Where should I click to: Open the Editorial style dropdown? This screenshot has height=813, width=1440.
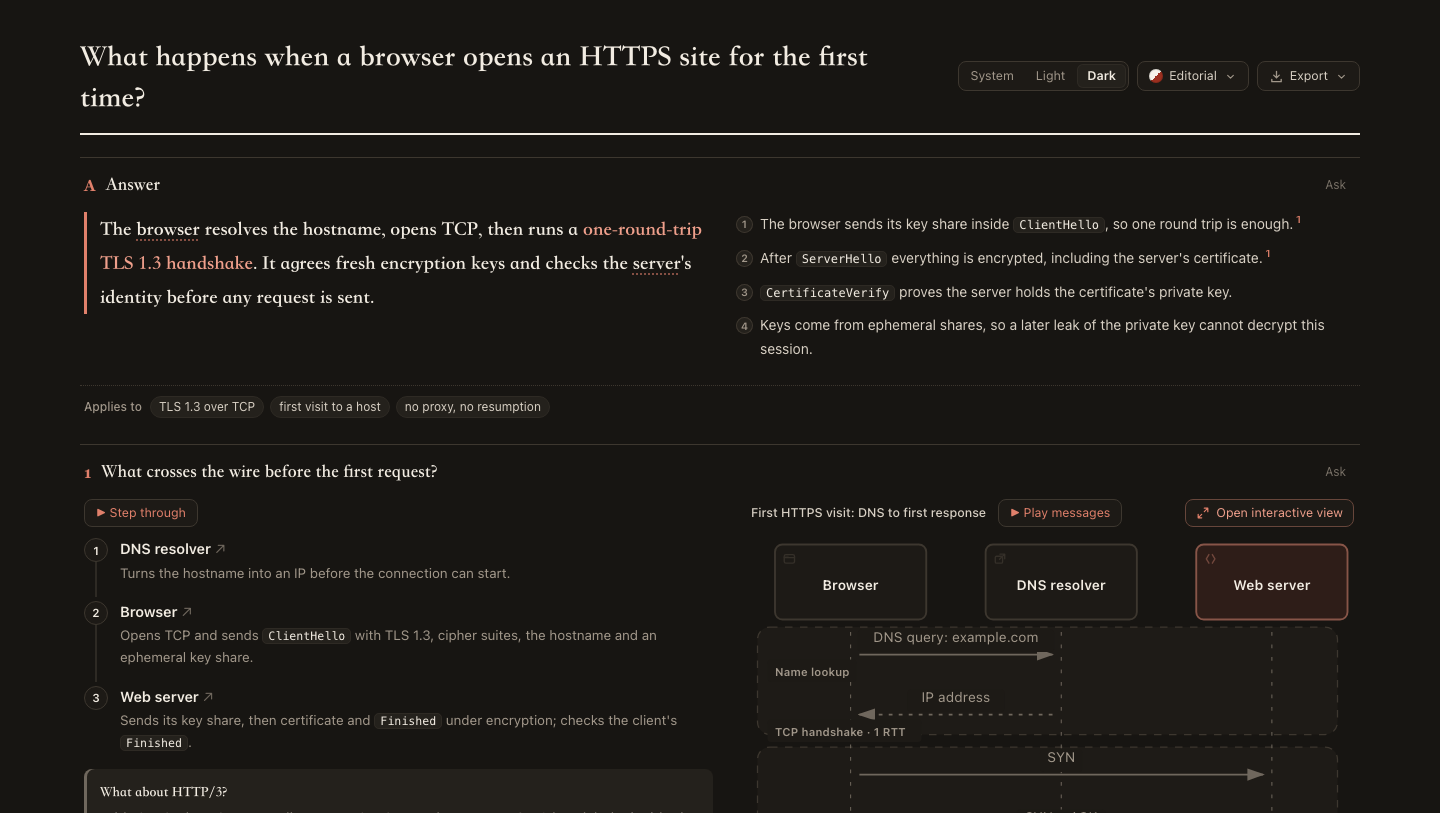[1192, 76]
